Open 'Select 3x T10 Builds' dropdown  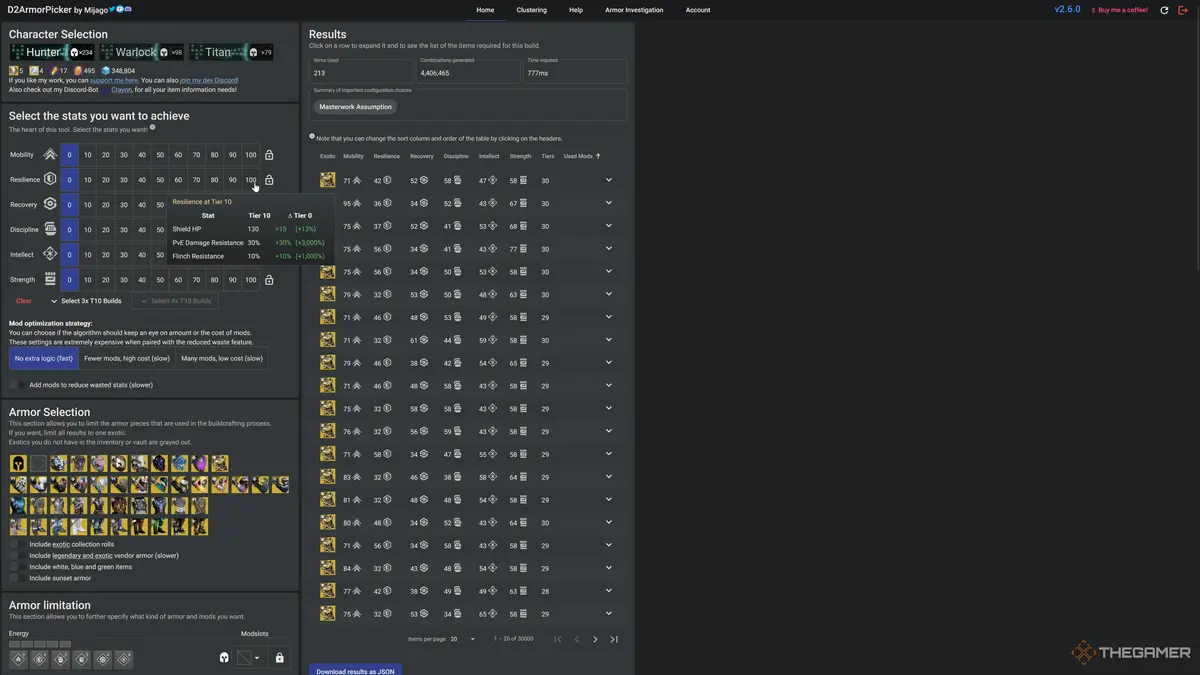(87, 301)
